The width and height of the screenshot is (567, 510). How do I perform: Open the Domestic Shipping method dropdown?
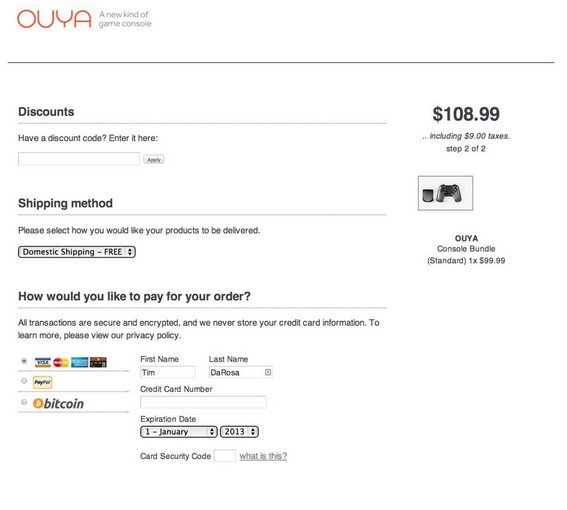(x=77, y=252)
